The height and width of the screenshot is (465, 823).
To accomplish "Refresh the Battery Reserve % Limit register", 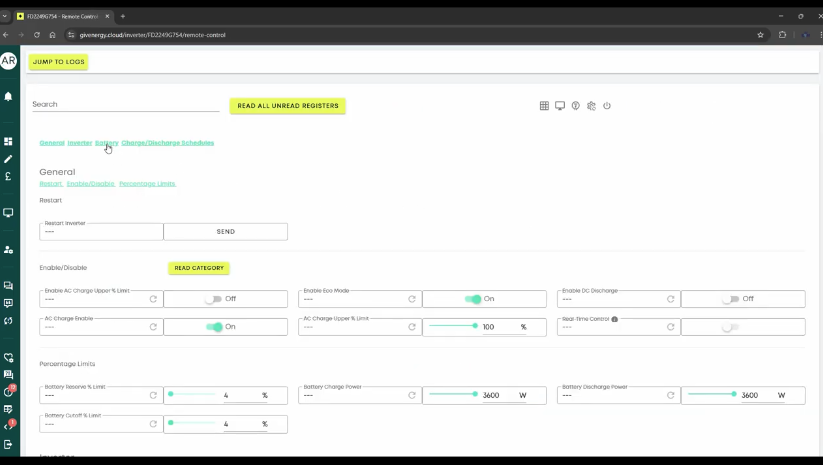I will click(x=153, y=395).
